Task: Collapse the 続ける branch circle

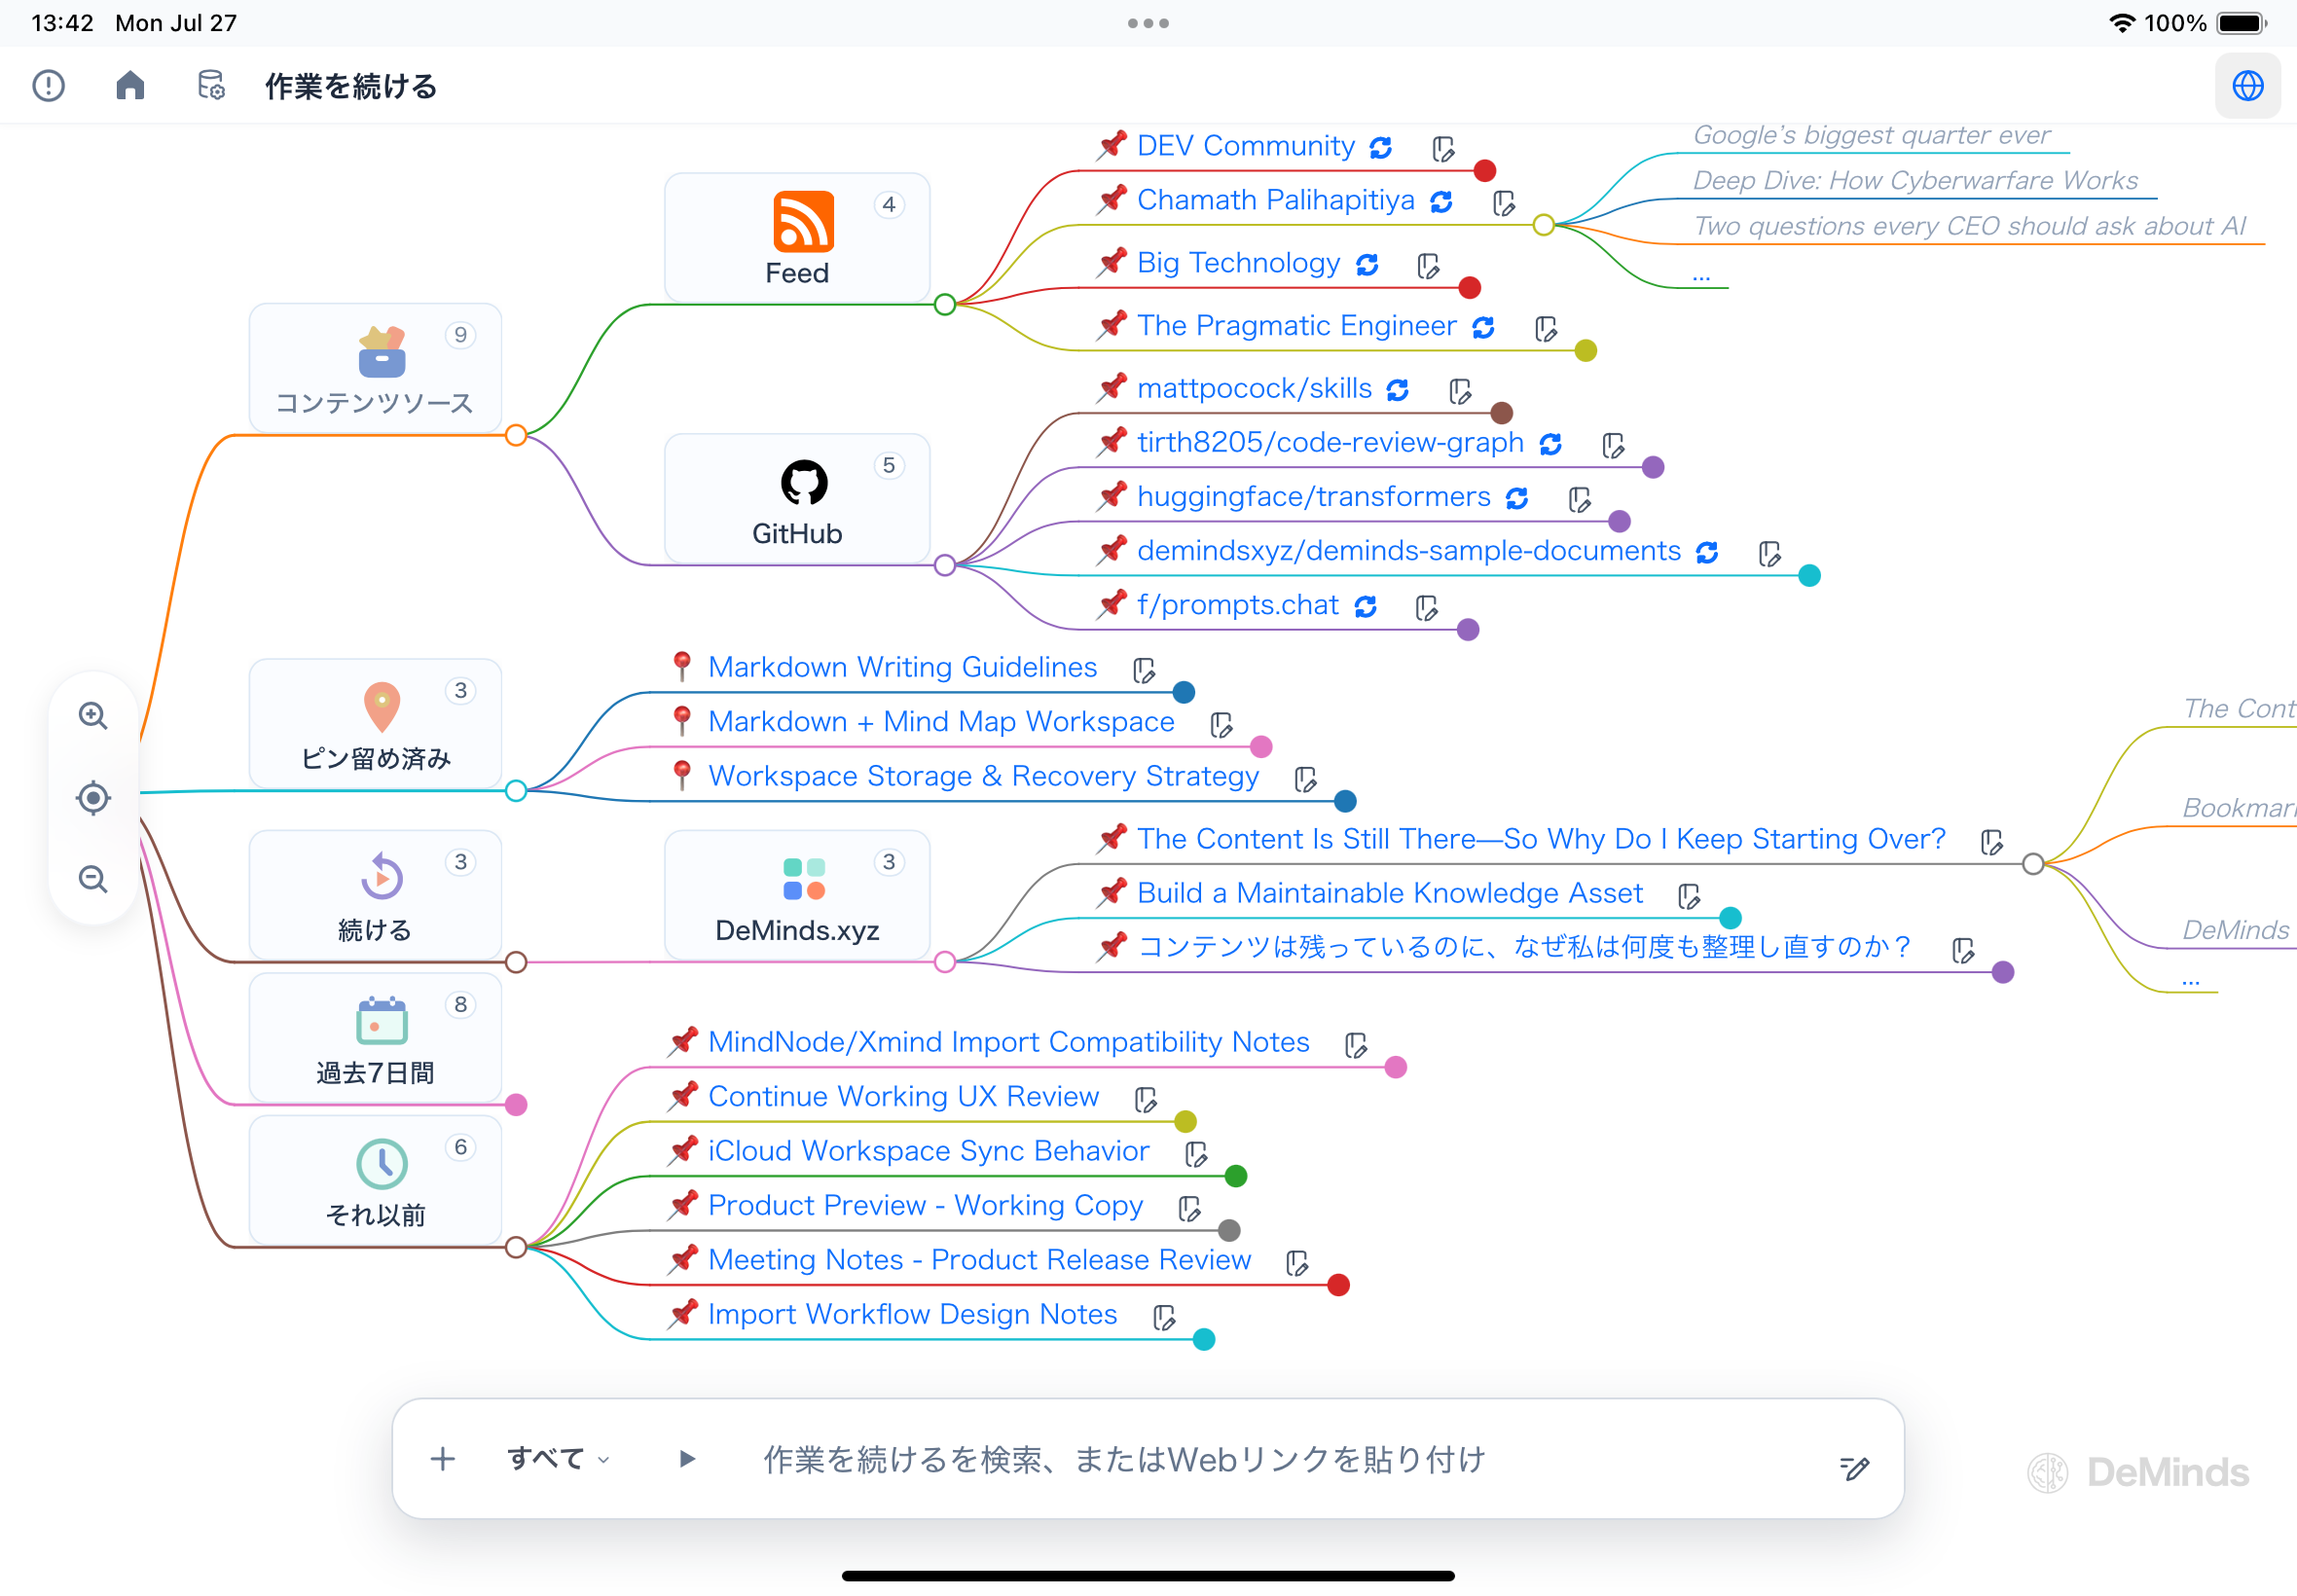Action: click(x=516, y=962)
